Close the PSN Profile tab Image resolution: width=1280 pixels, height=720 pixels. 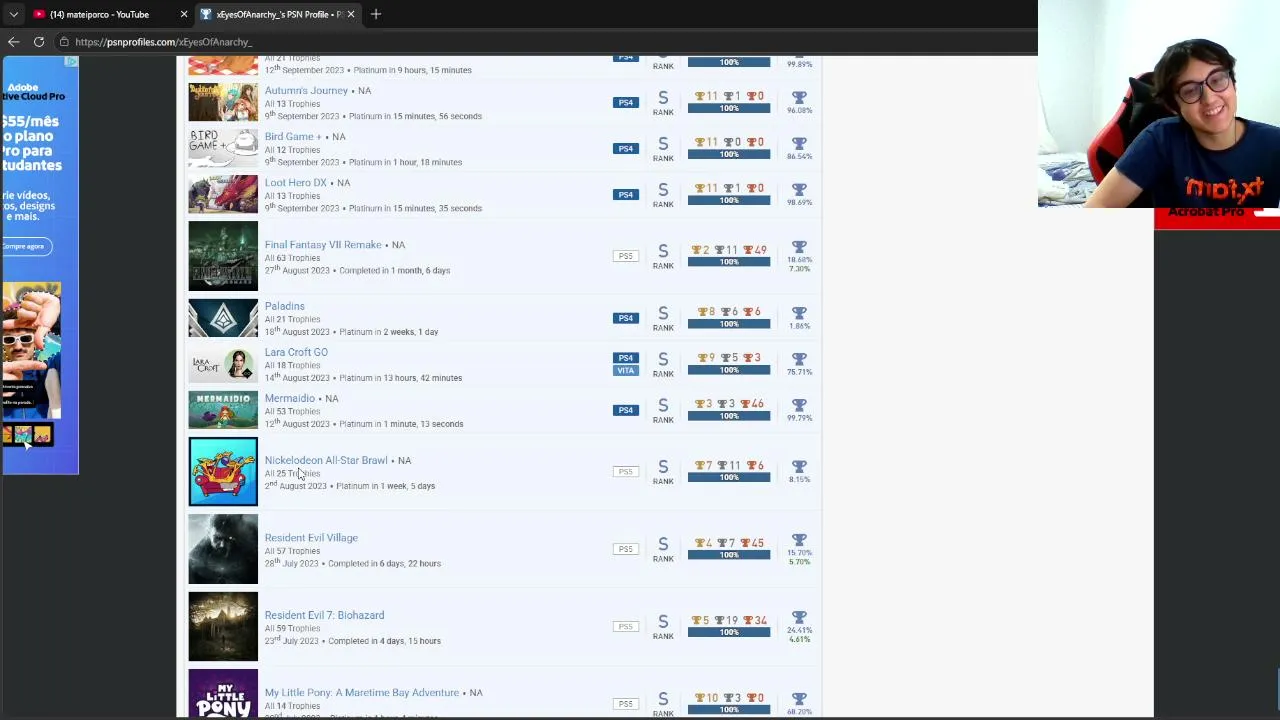pyautogui.click(x=350, y=14)
